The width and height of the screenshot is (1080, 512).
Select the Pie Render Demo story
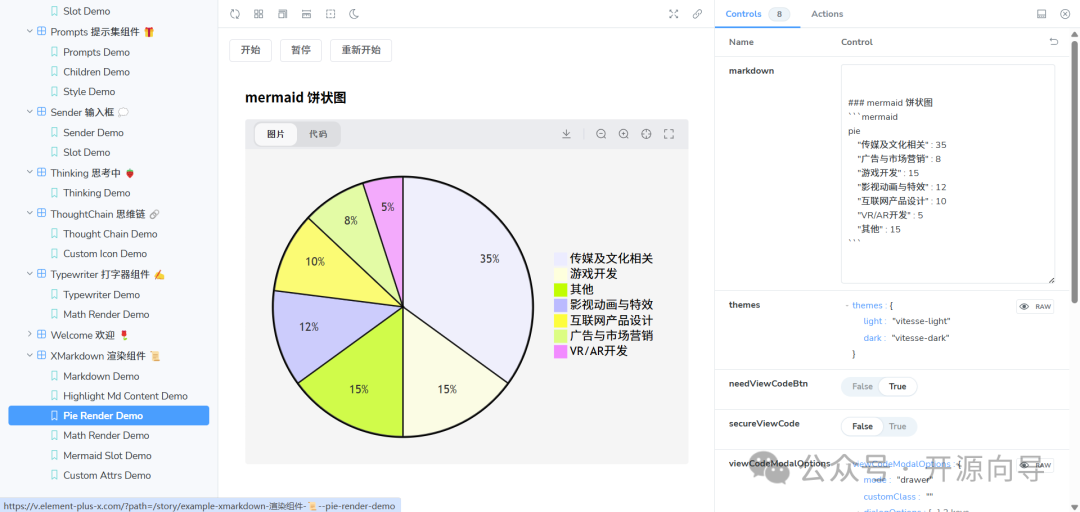point(109,416)
